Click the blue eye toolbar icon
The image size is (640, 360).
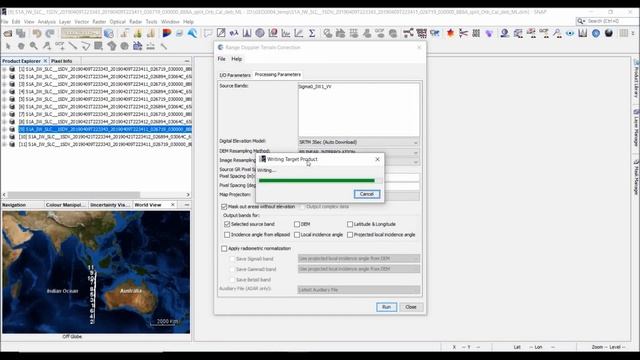(570, 33)
